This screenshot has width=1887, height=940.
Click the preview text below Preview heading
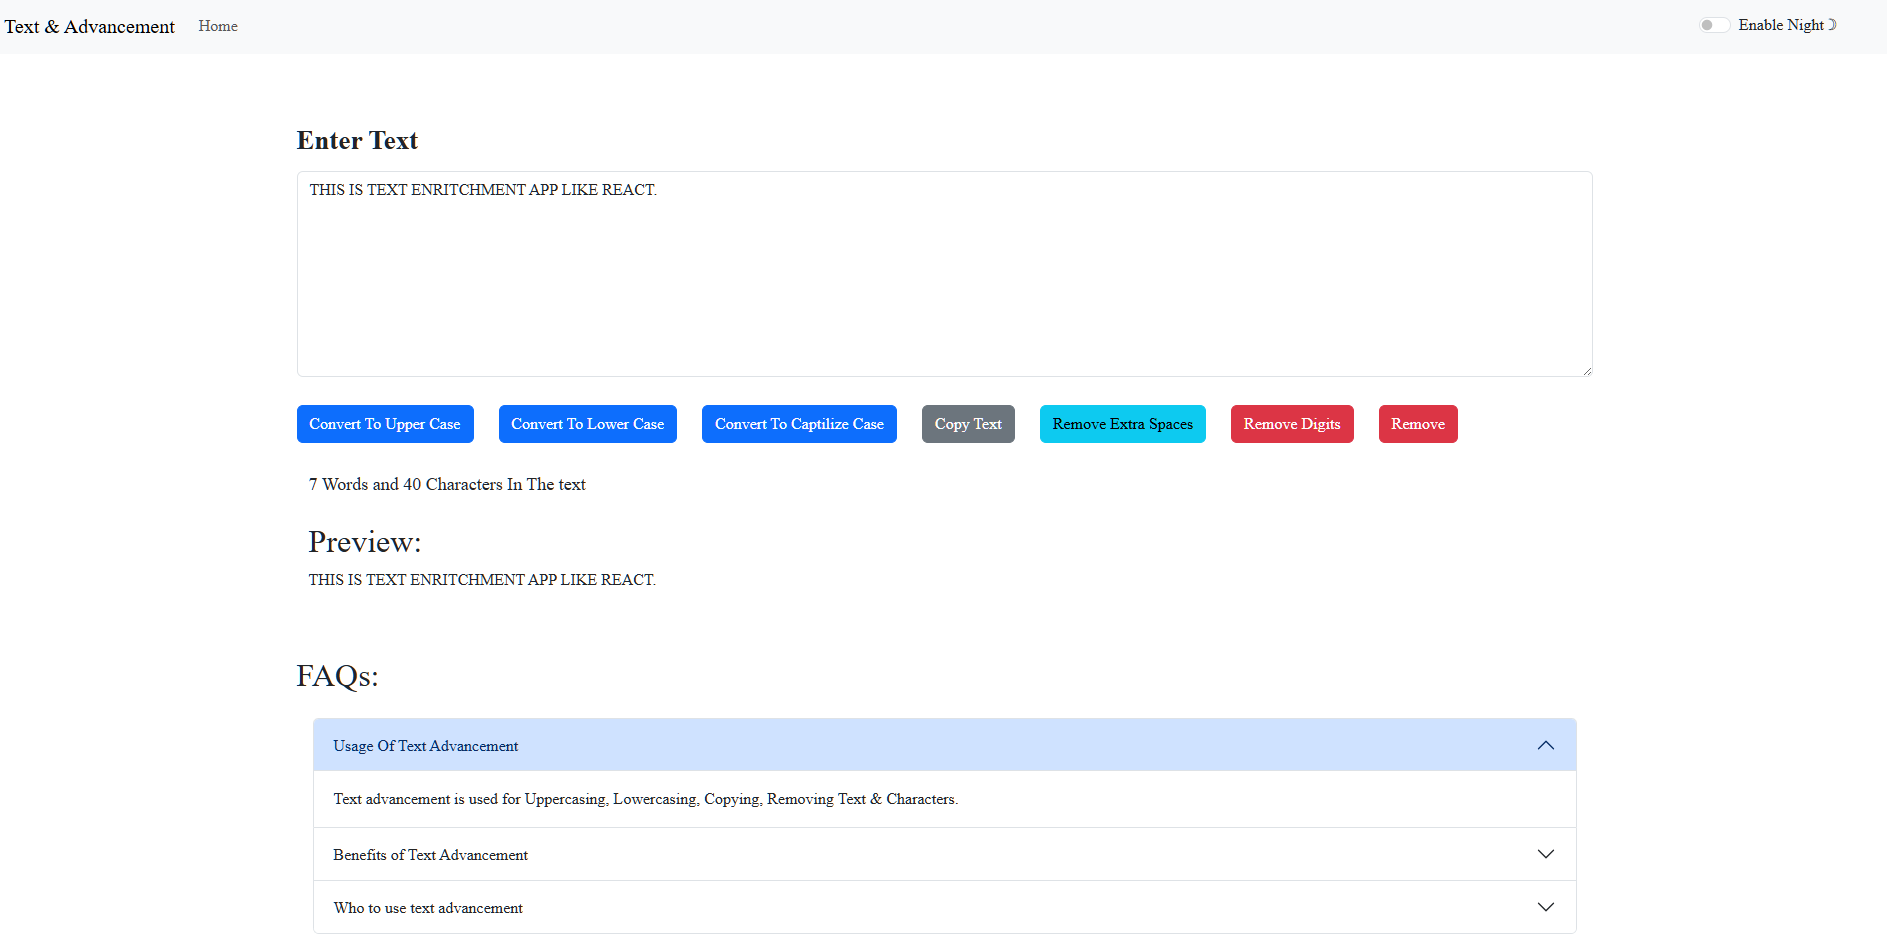click(482, 580)
